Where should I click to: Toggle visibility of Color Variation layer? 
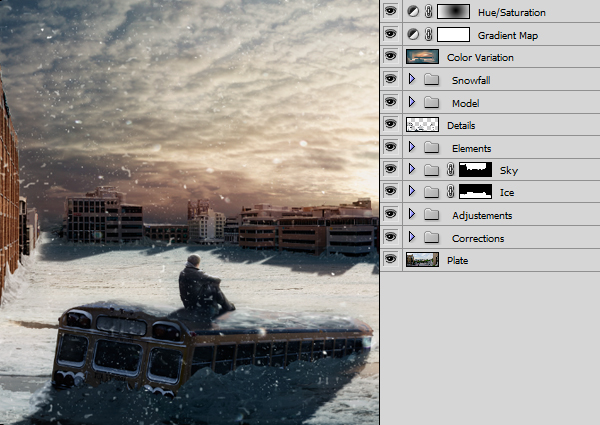[x=390, y=56]
